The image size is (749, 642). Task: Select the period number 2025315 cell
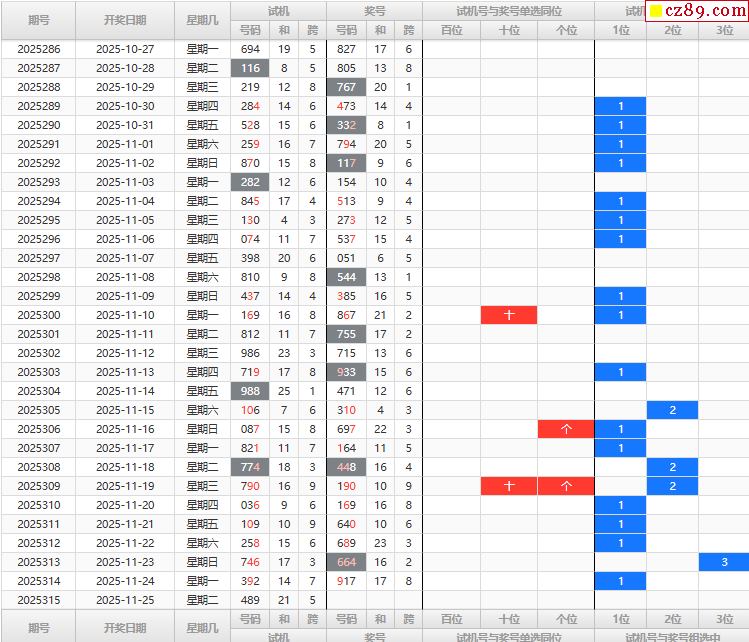[38, 600]
